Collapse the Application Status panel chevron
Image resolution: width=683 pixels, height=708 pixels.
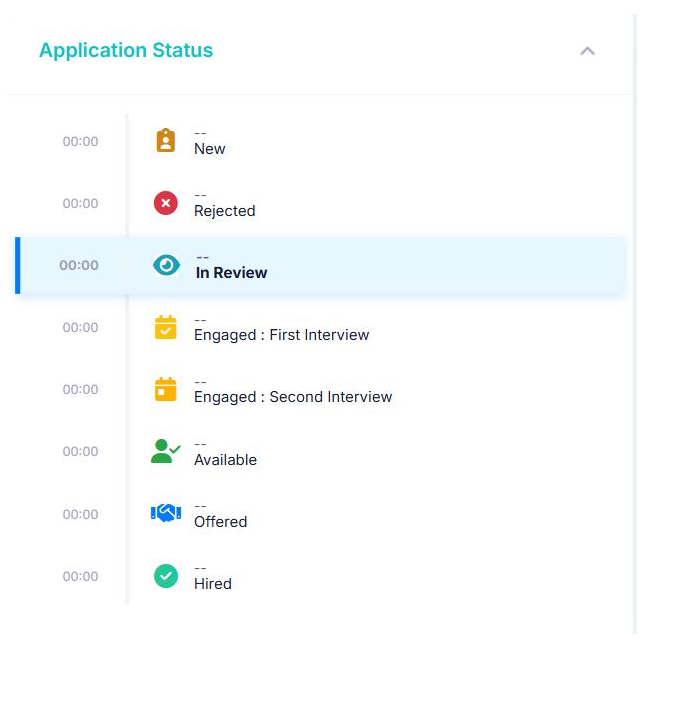pyautogui.click(x=587, y=51)
